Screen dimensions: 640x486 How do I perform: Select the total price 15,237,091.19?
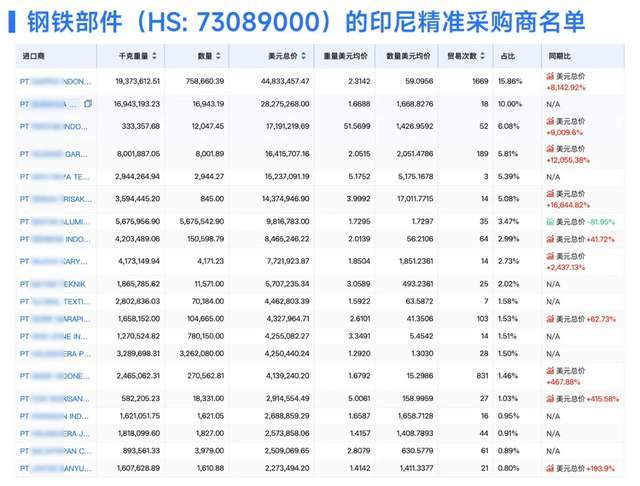(287, 177)
